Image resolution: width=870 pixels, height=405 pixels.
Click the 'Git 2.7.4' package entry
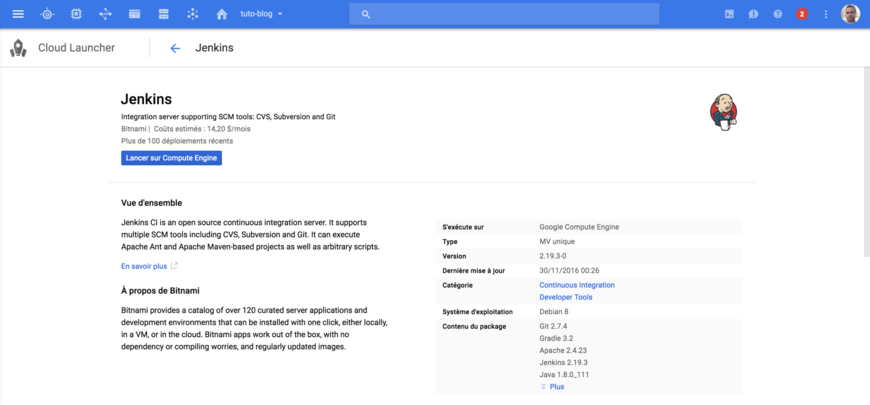(555, 326)
